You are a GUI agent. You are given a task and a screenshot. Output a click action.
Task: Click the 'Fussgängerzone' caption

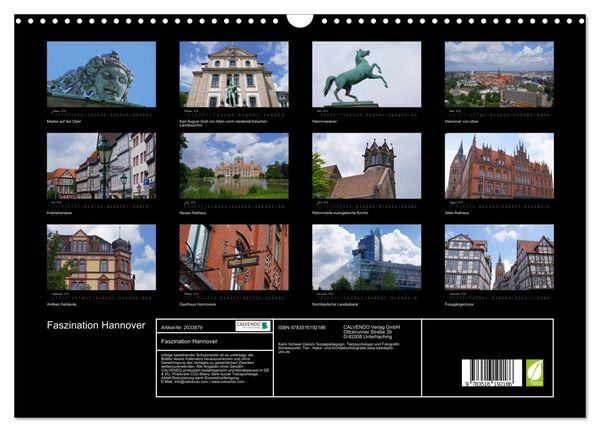(x=459, y=304)
